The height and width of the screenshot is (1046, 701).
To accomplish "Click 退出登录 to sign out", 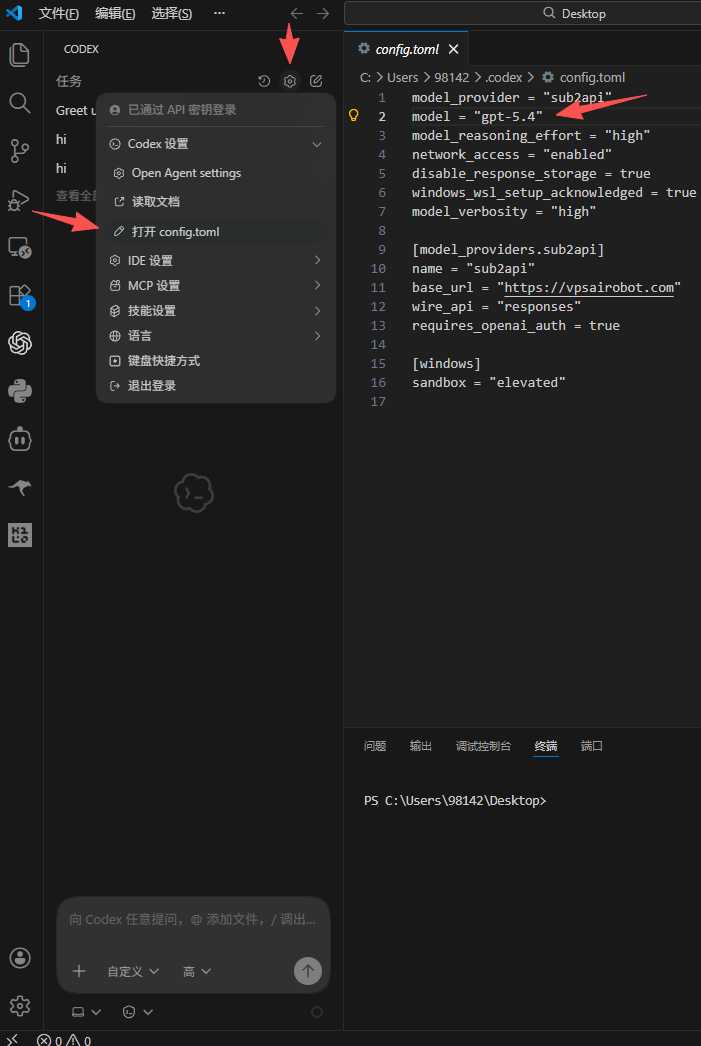I will click(216, 386).
